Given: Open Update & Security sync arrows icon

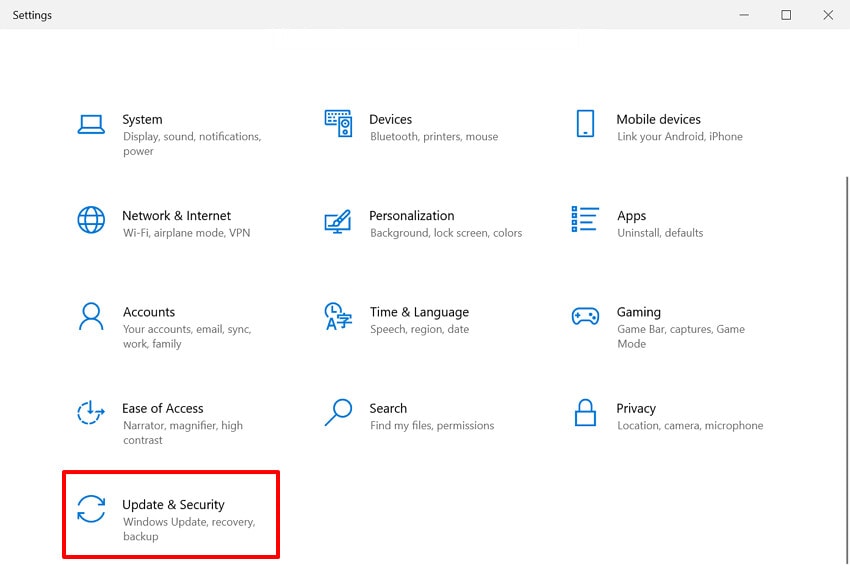Looking at the screenshot, I should [91, 509].
